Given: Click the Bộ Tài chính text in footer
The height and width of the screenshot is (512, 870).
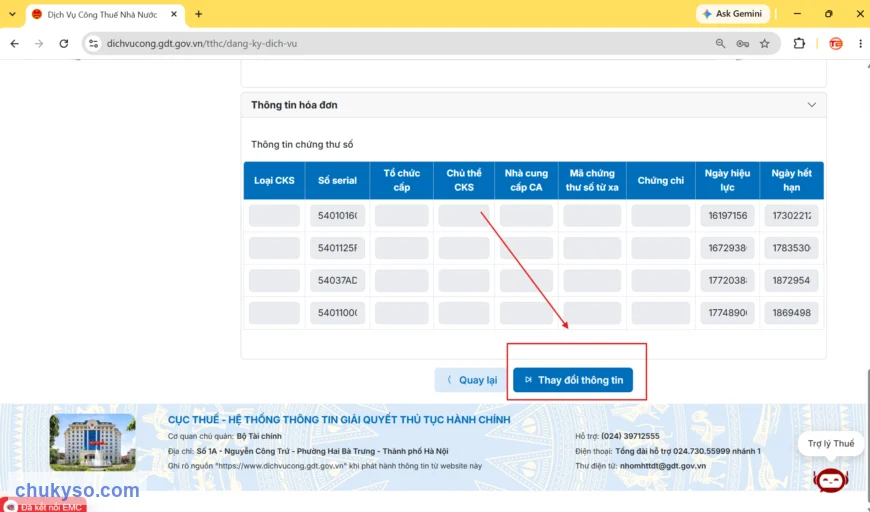Looking at the screenshot, I should 259,436.
